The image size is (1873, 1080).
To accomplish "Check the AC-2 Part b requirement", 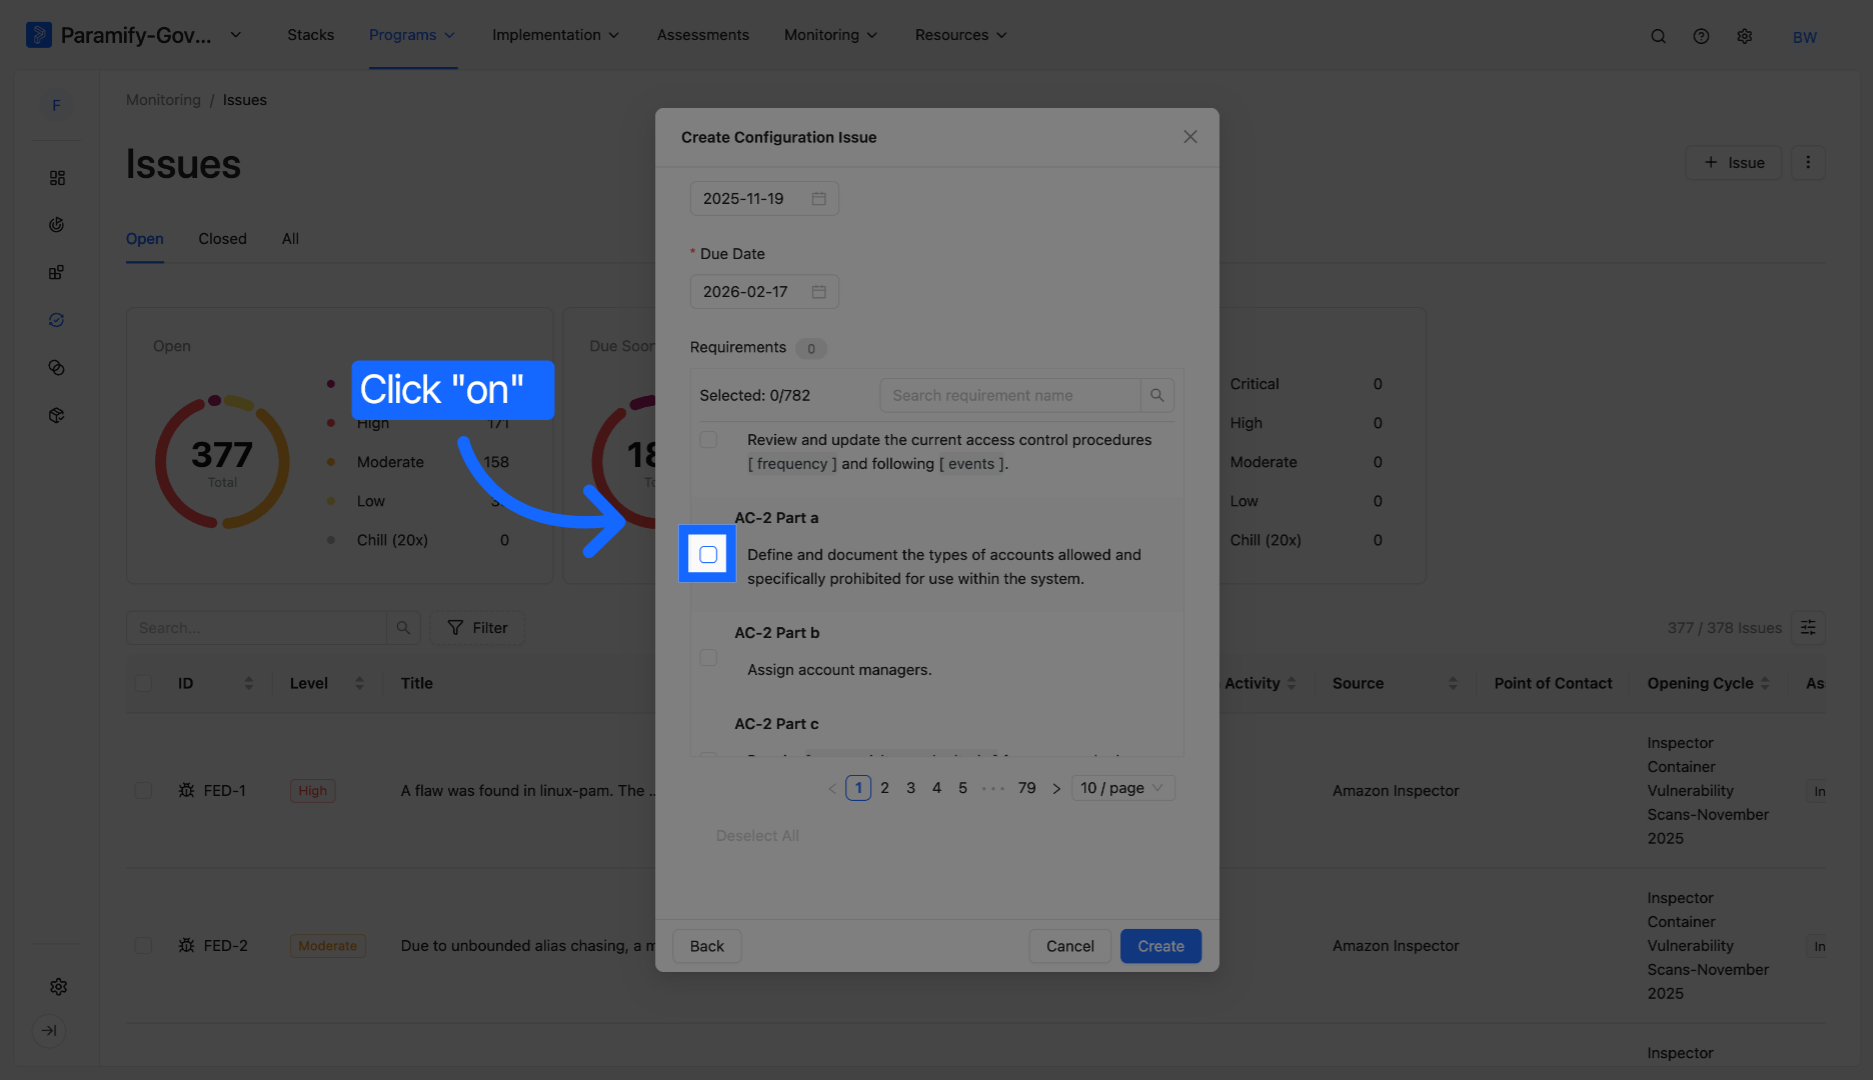I will coord(708,658).
